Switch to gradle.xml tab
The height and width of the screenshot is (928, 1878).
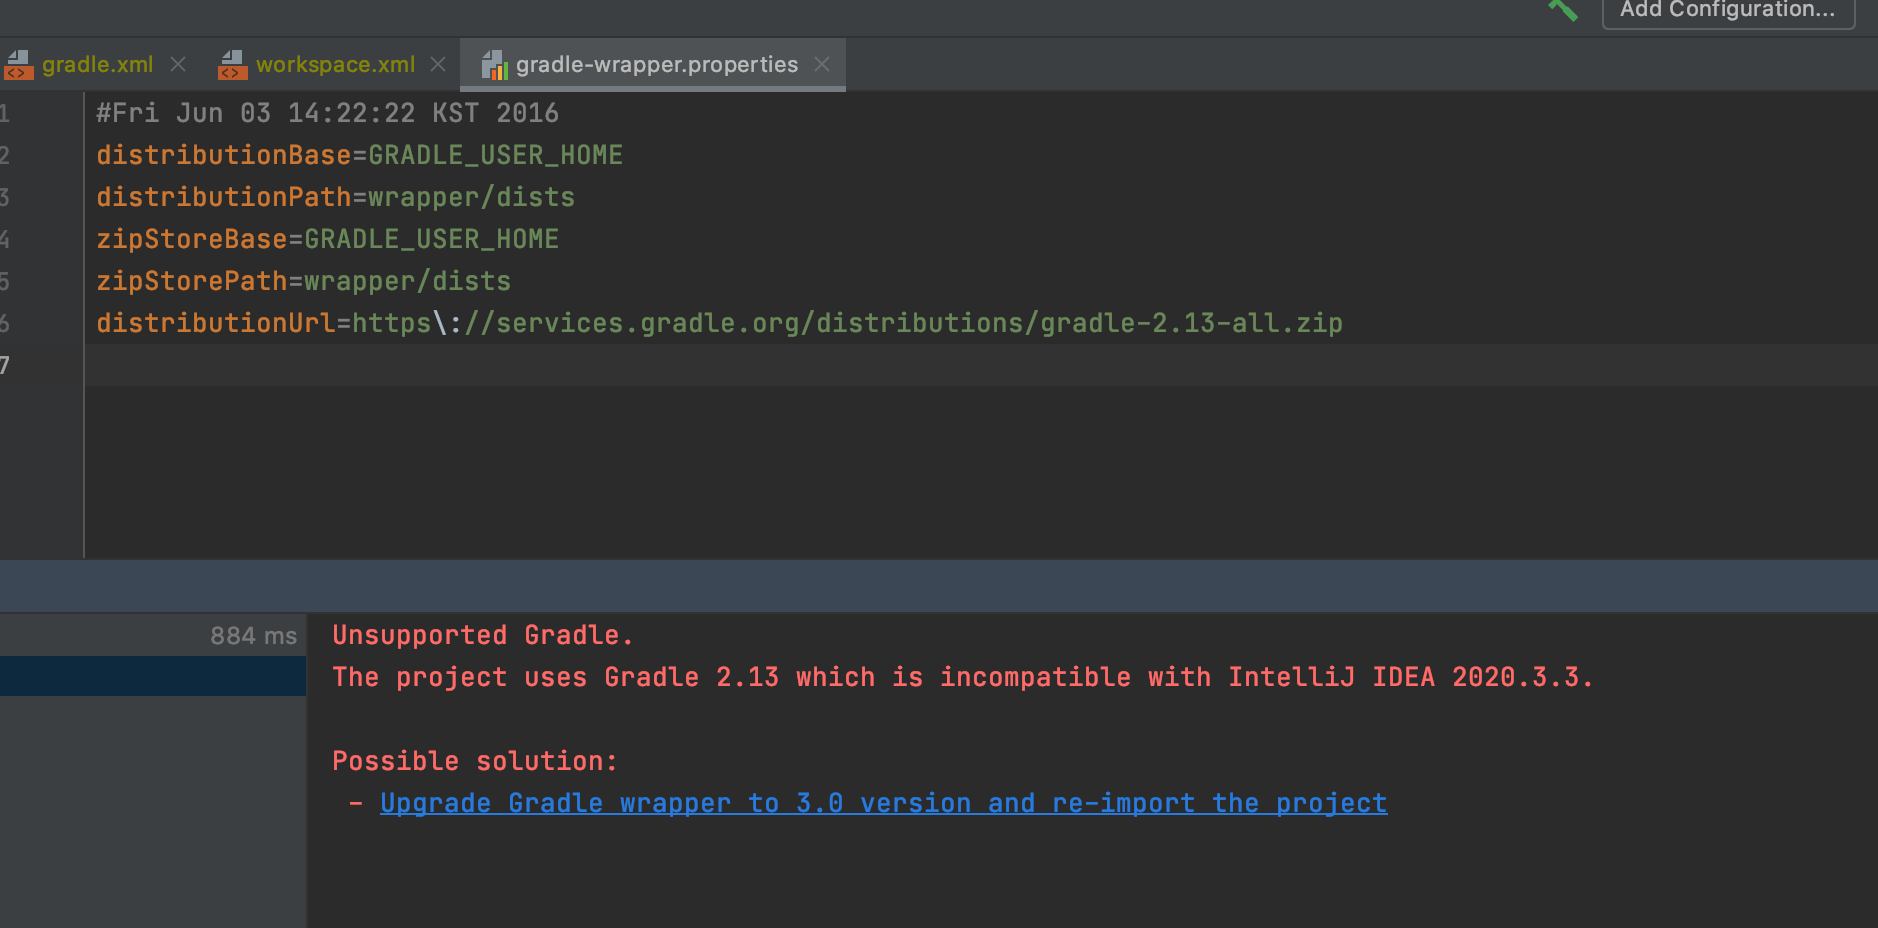[x=97, y=64]
